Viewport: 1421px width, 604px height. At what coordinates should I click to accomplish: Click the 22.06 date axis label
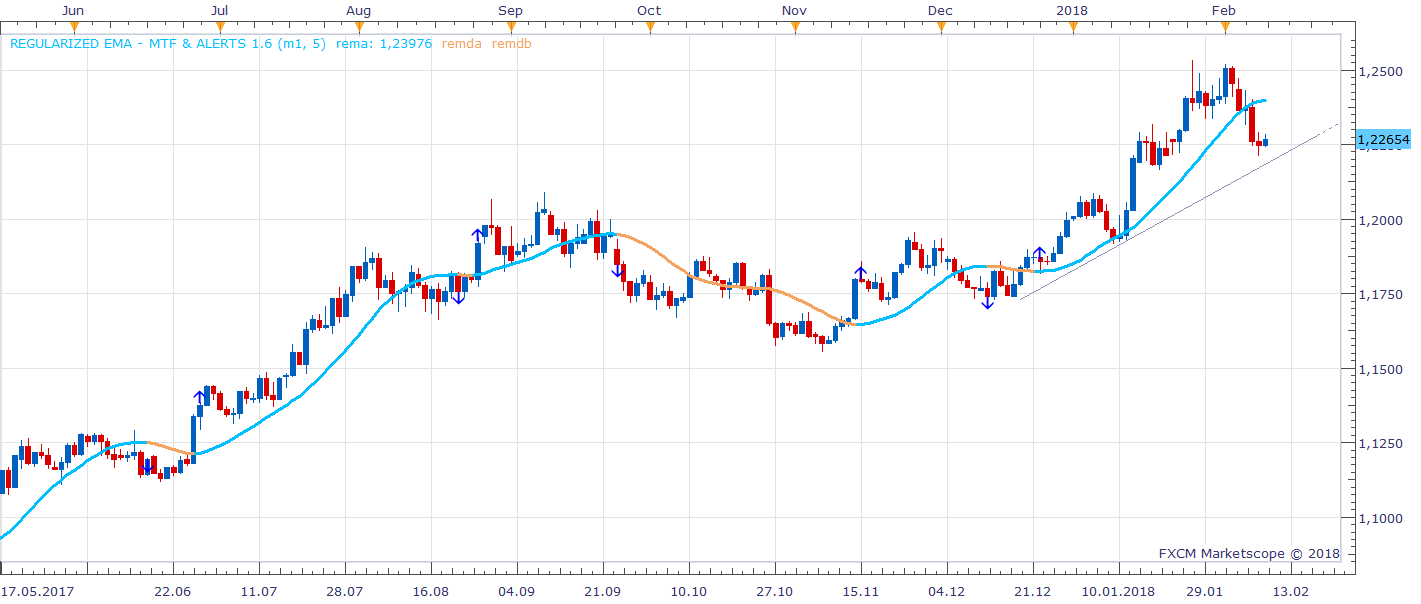click(173, 592)
